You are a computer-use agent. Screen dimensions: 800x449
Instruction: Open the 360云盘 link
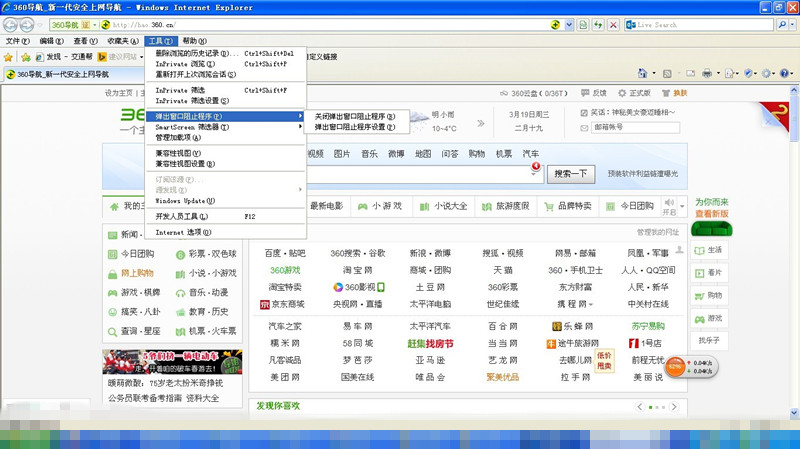[533, 93]
